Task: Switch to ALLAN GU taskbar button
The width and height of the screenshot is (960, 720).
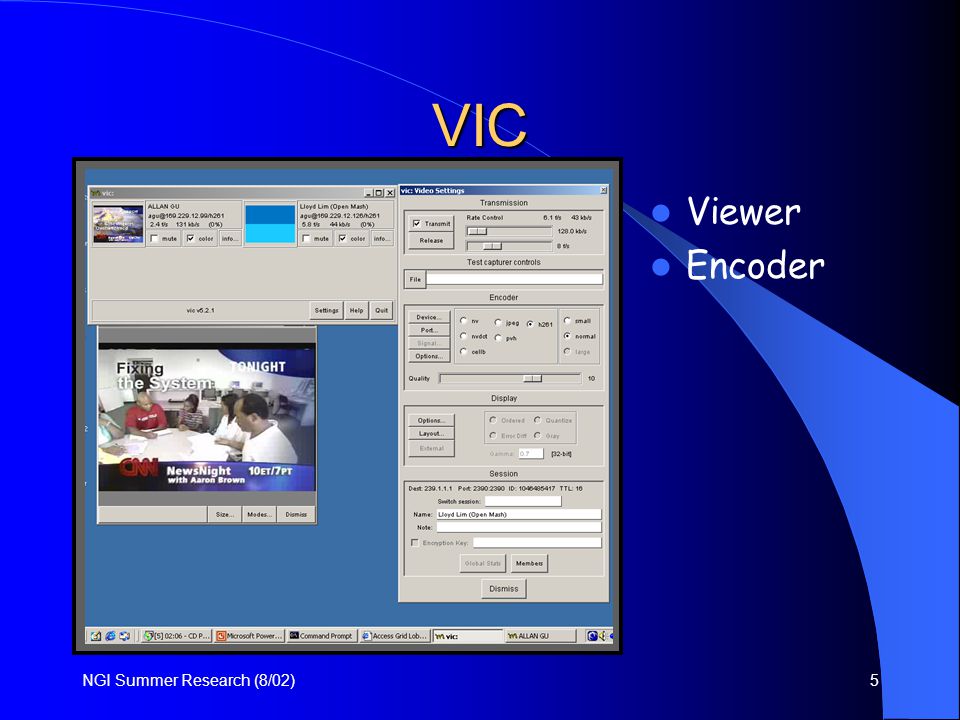Action: coord(541,636)
